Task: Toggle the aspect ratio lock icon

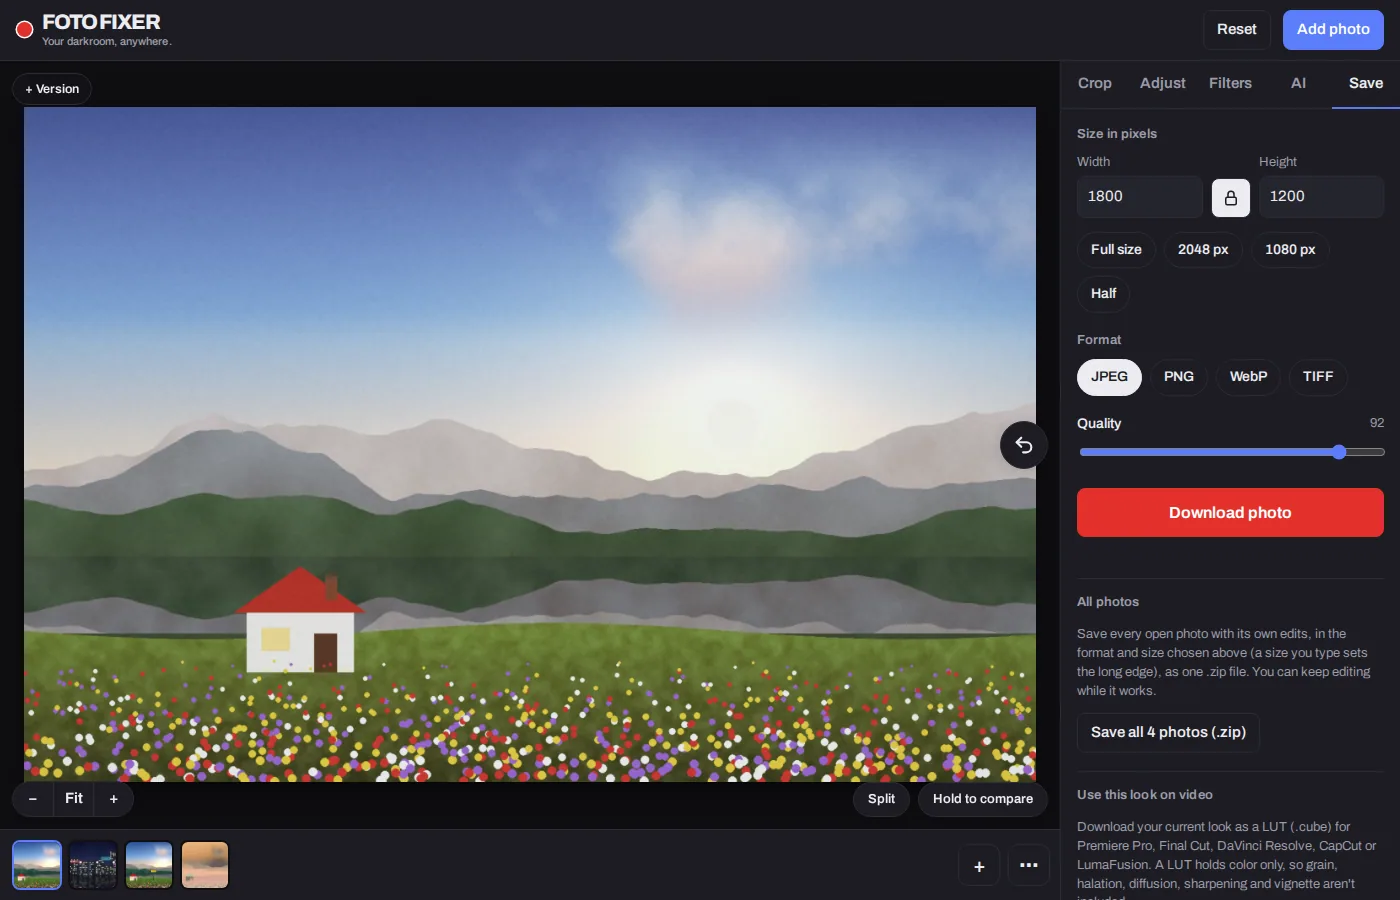Action: pyautogui.click(x=1231, y=198)
